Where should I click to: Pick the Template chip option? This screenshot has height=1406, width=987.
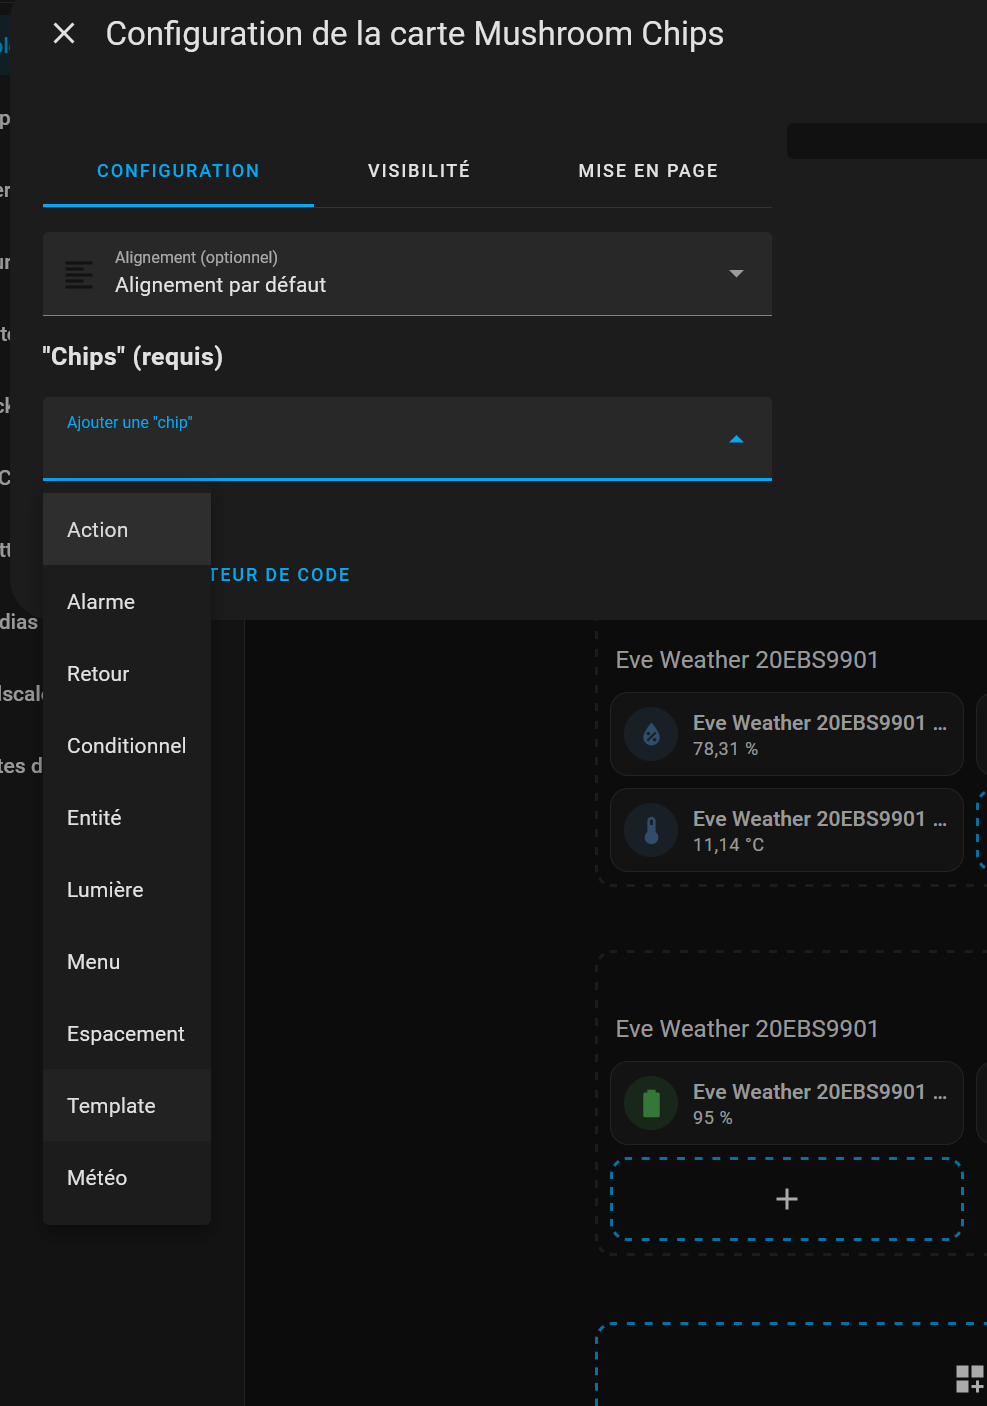pos(111,1106)
